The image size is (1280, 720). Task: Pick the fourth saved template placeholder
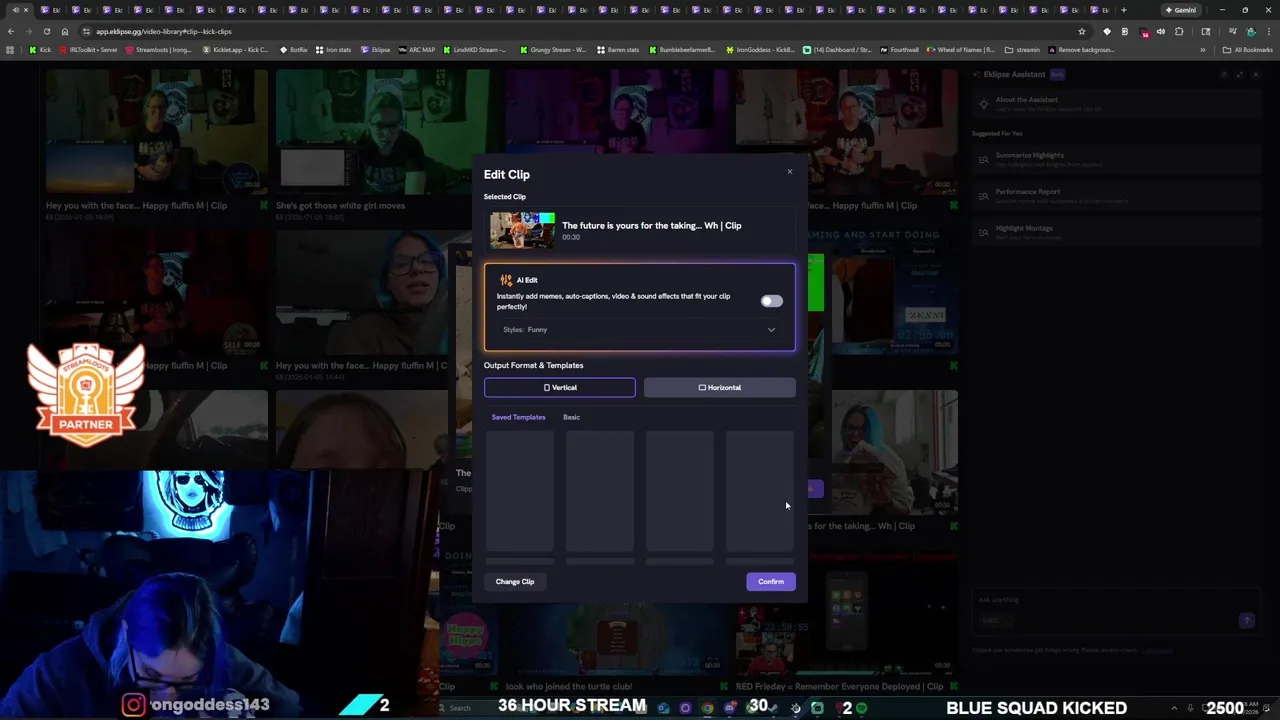pyautogui.click(x=760, y=491)
